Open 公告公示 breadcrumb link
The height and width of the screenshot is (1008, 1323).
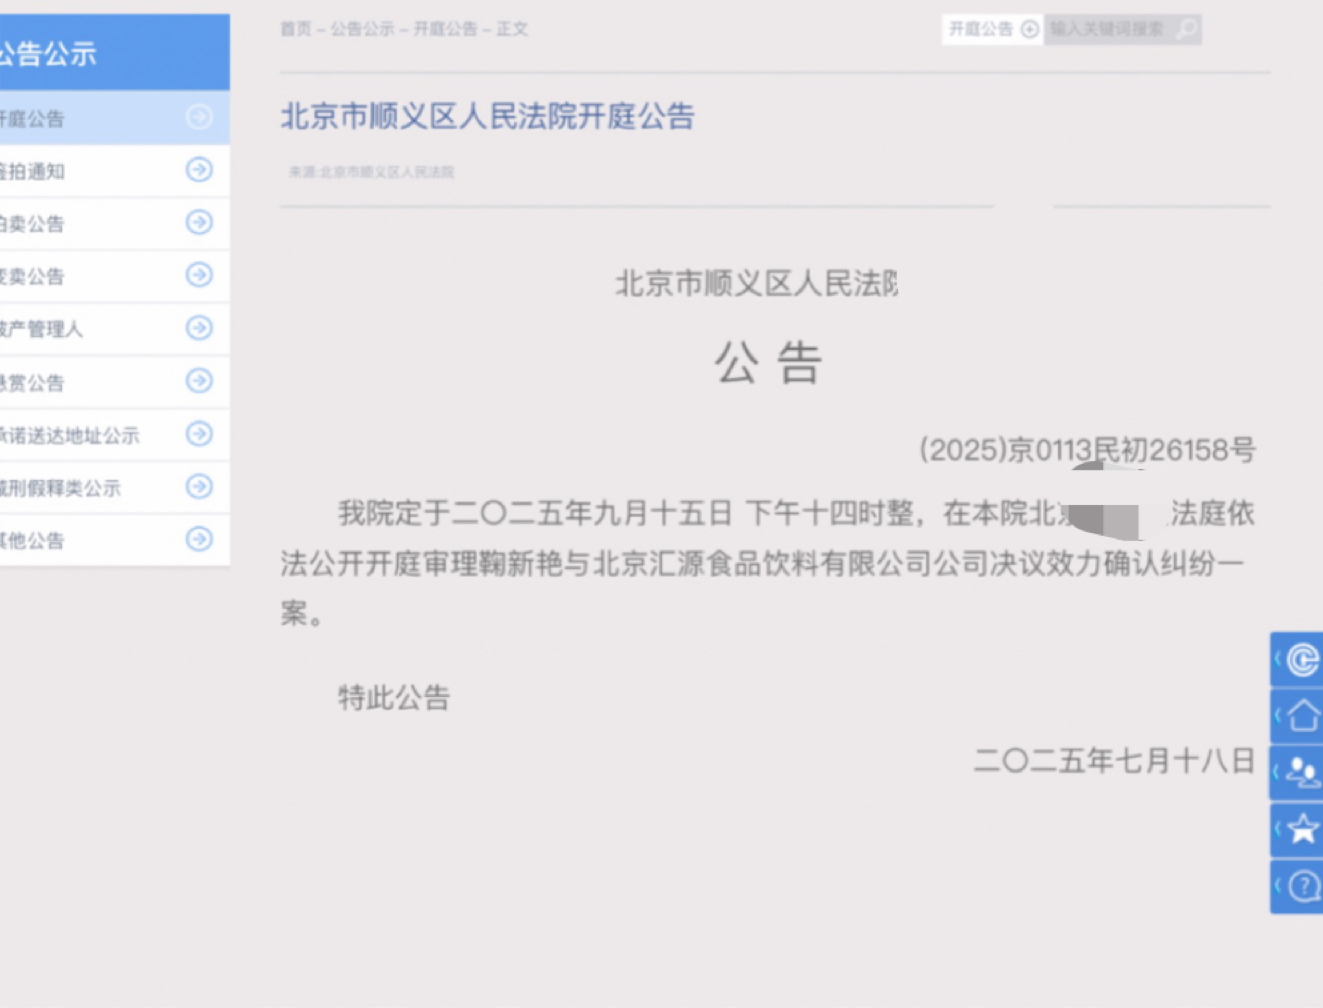362,29
